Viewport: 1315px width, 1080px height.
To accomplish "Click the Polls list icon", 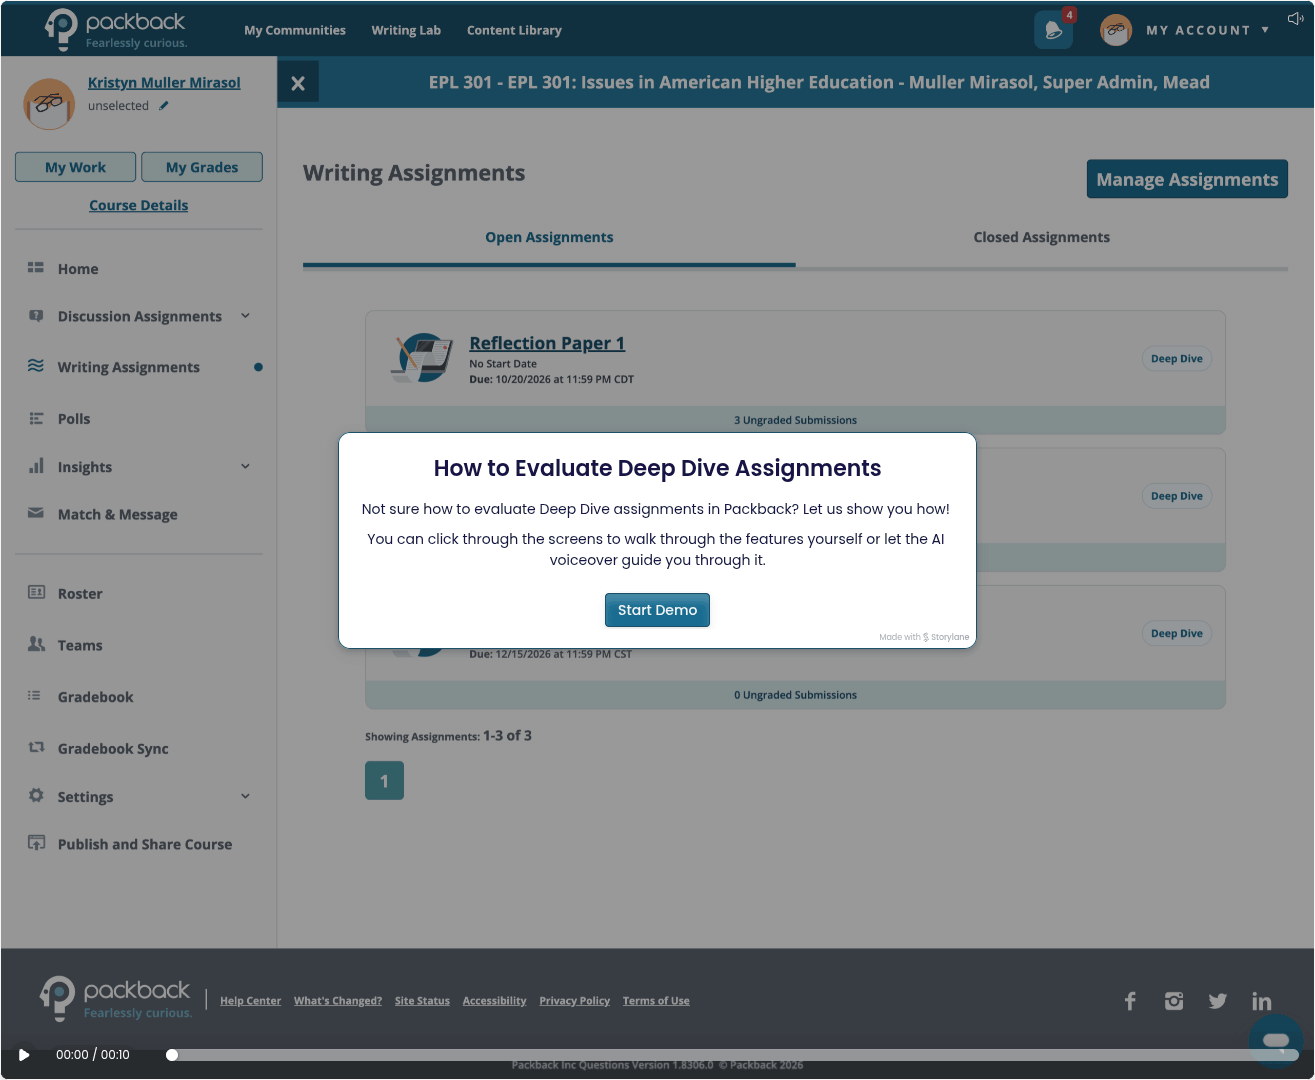I will tap(36, 418).
